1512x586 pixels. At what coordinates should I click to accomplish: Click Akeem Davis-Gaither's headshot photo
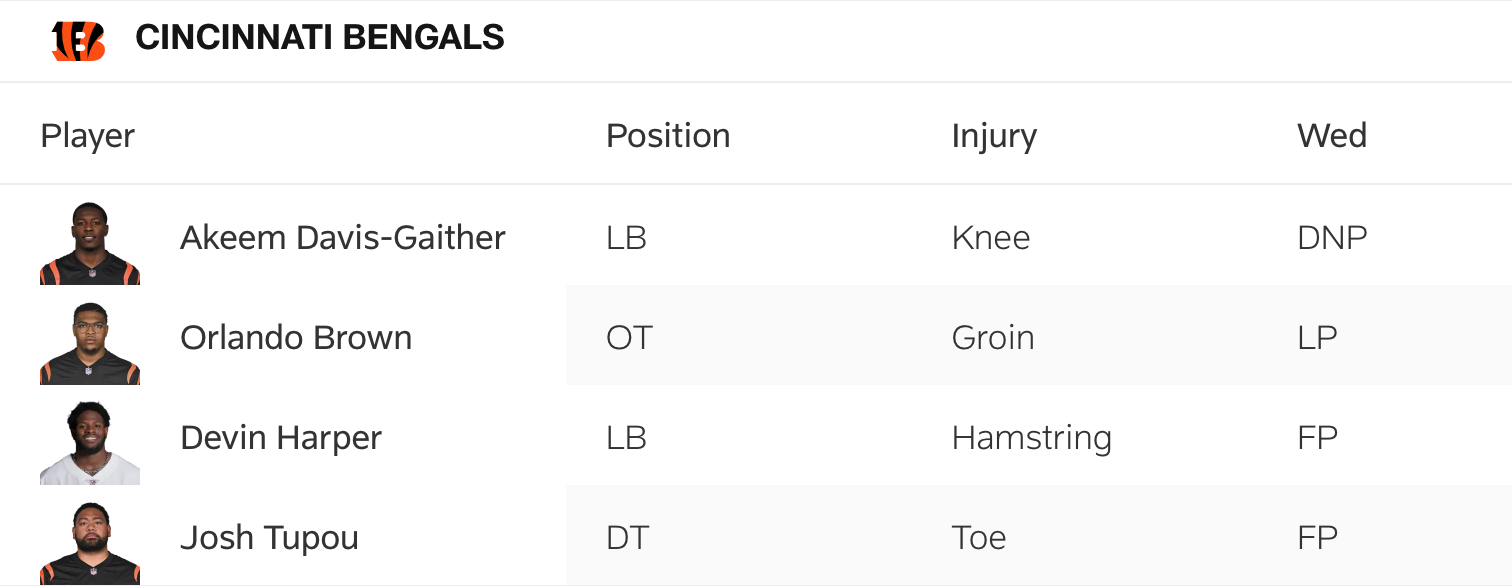(90, 243)
